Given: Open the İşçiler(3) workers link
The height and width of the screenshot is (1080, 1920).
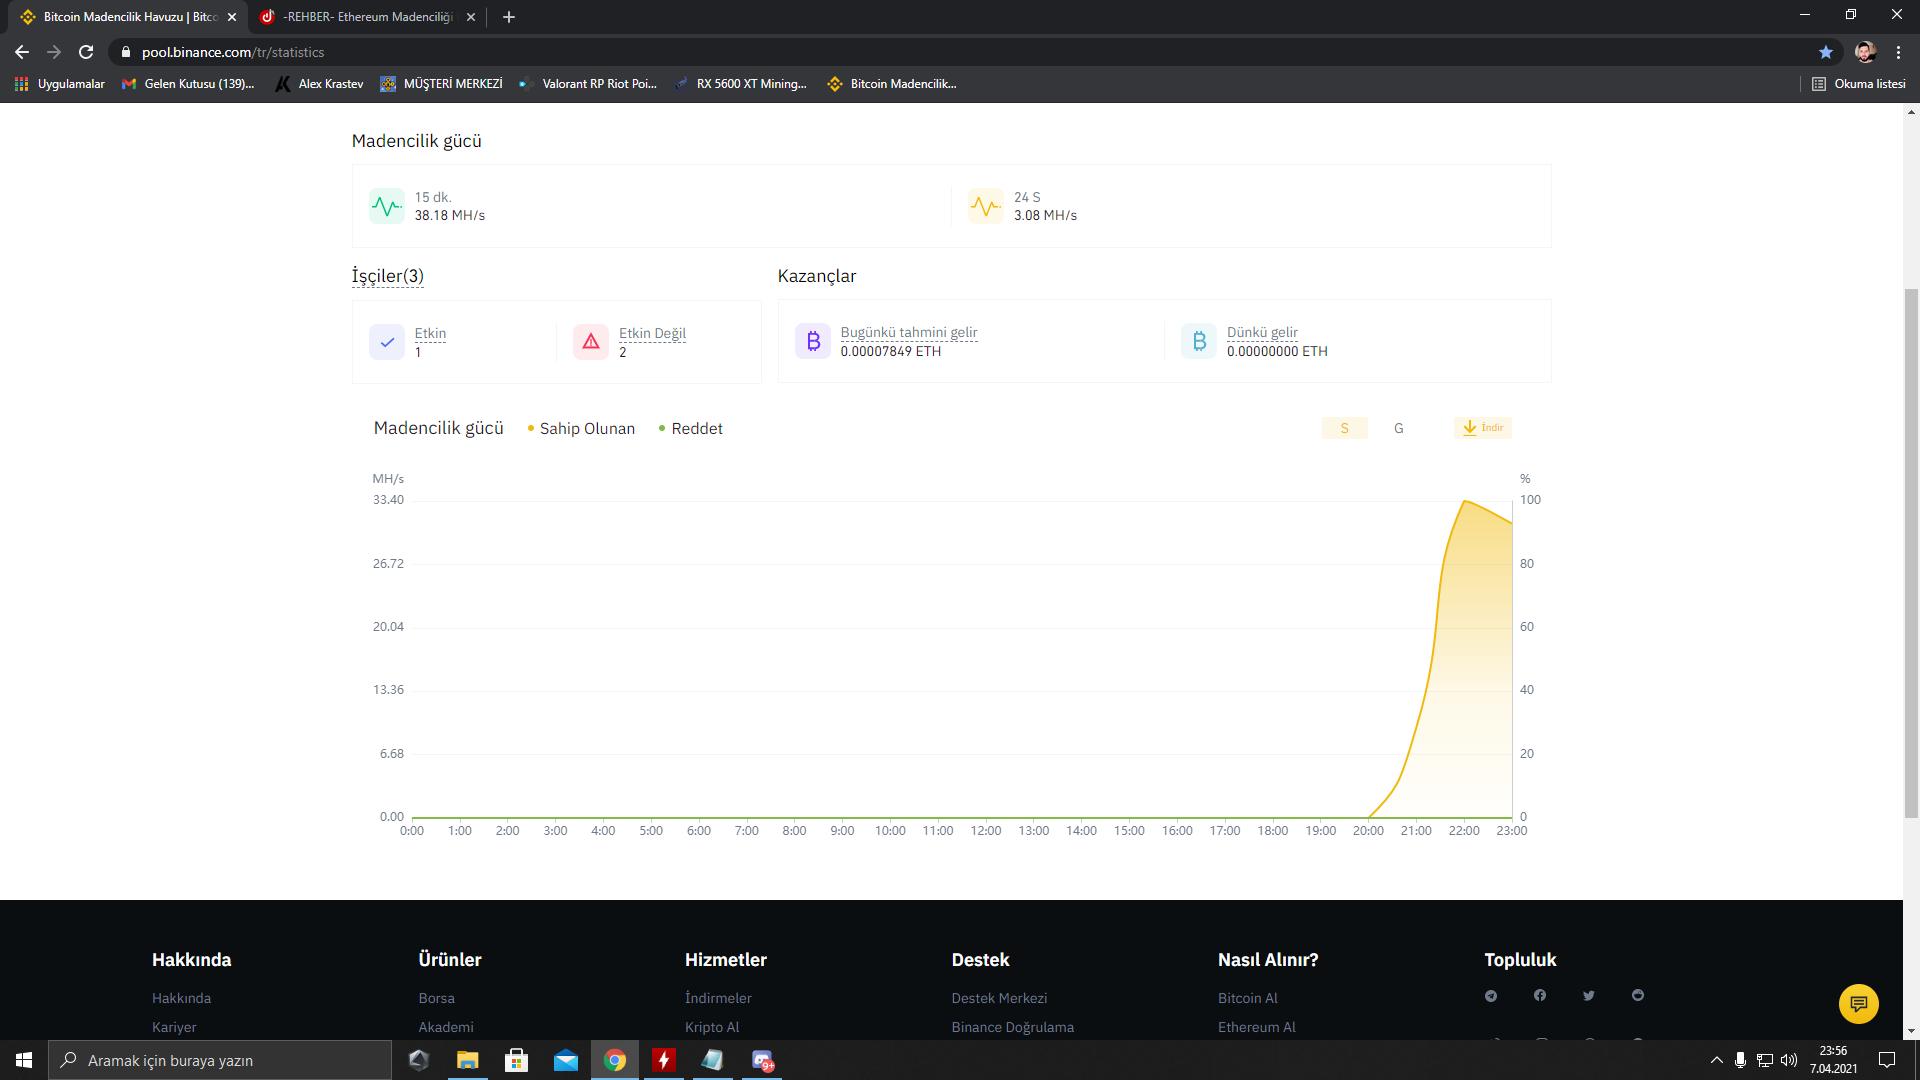Looking at the screenshot, I should (387, 276).
